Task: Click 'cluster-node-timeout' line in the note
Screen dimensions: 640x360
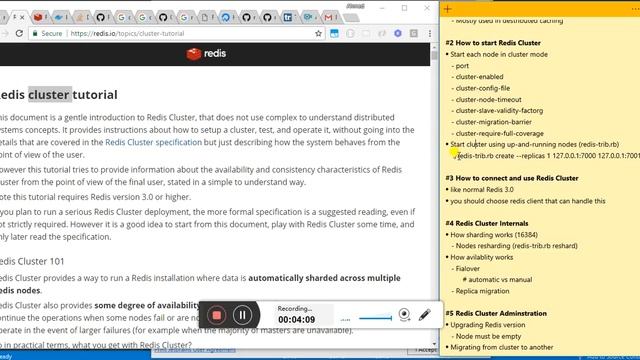Action: click(x=488, y=100)
